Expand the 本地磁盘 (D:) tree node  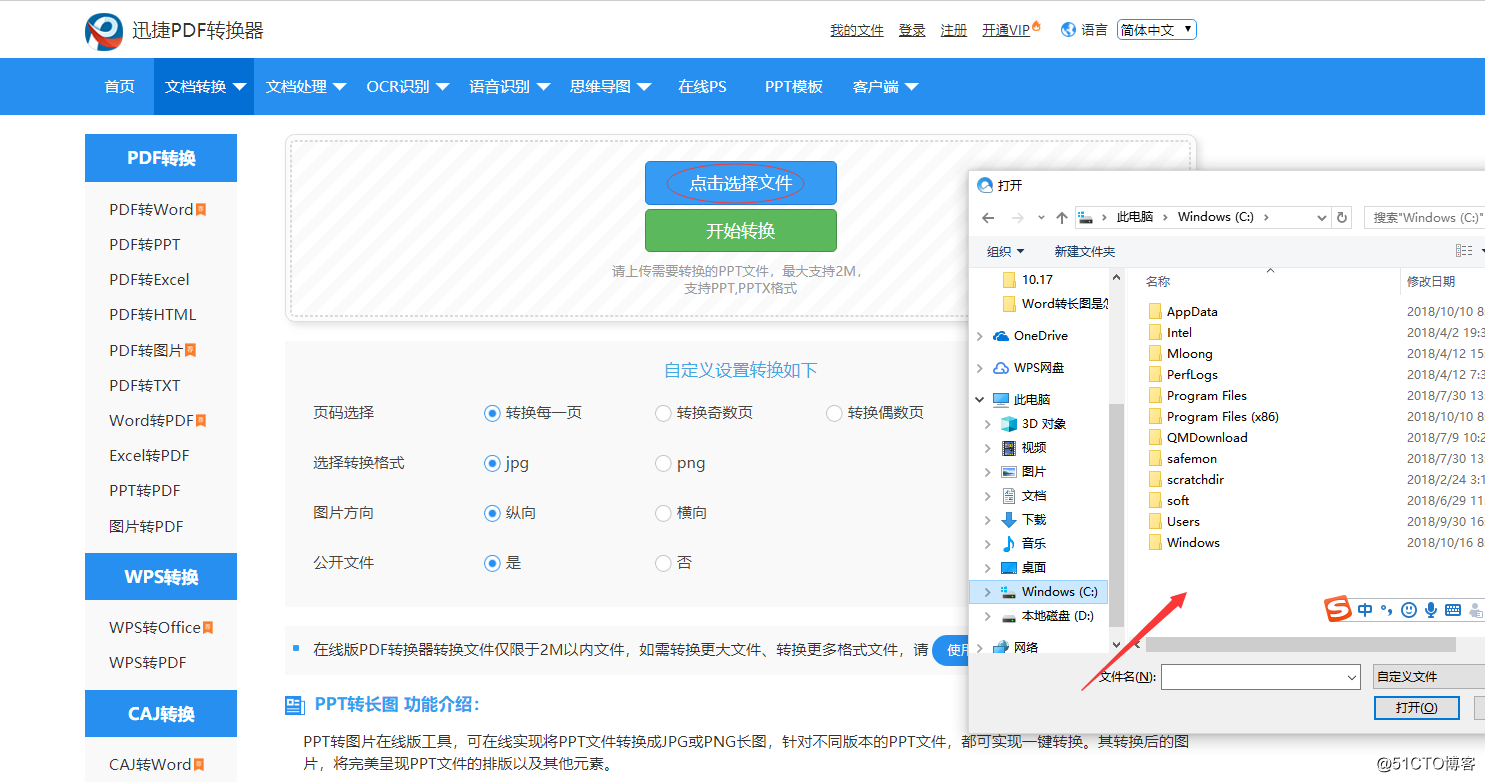(x=988, y=616)
